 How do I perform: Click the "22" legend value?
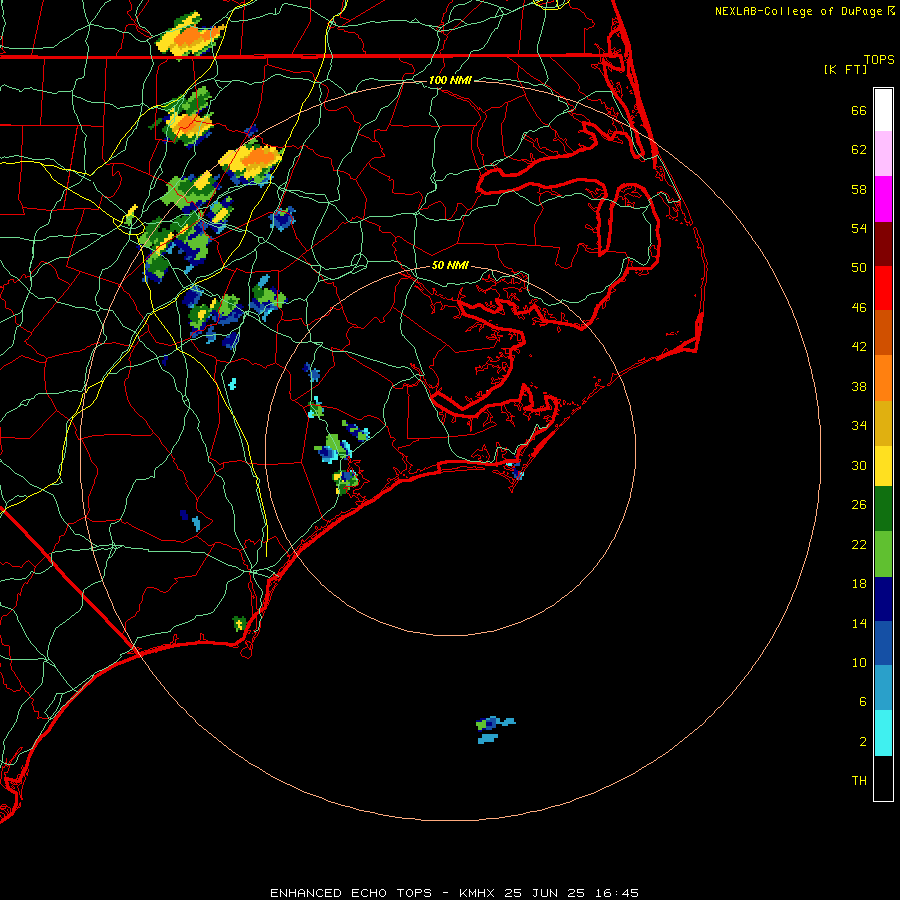pos(859,544)
